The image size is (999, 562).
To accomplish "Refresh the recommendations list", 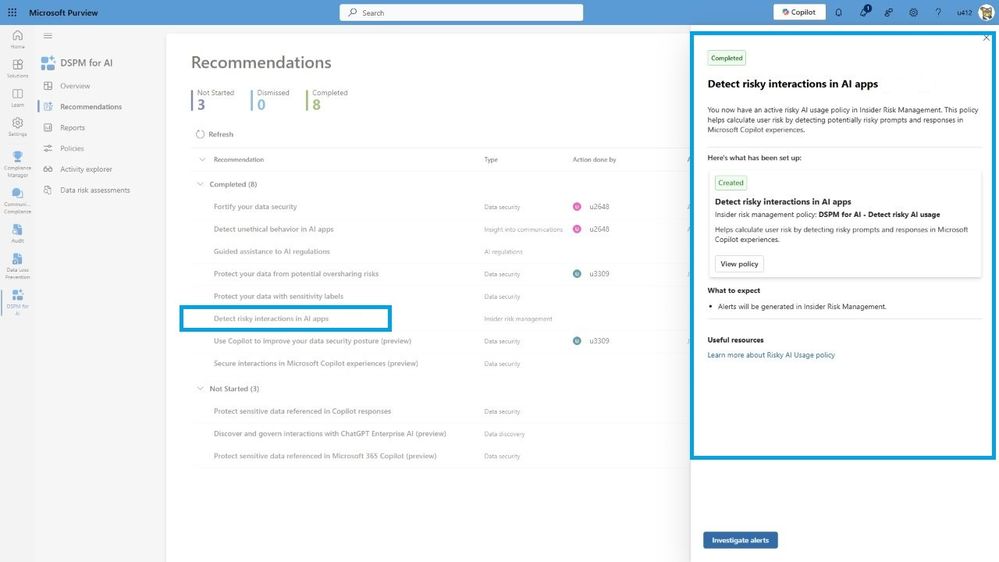I will [x=215, y=134].
